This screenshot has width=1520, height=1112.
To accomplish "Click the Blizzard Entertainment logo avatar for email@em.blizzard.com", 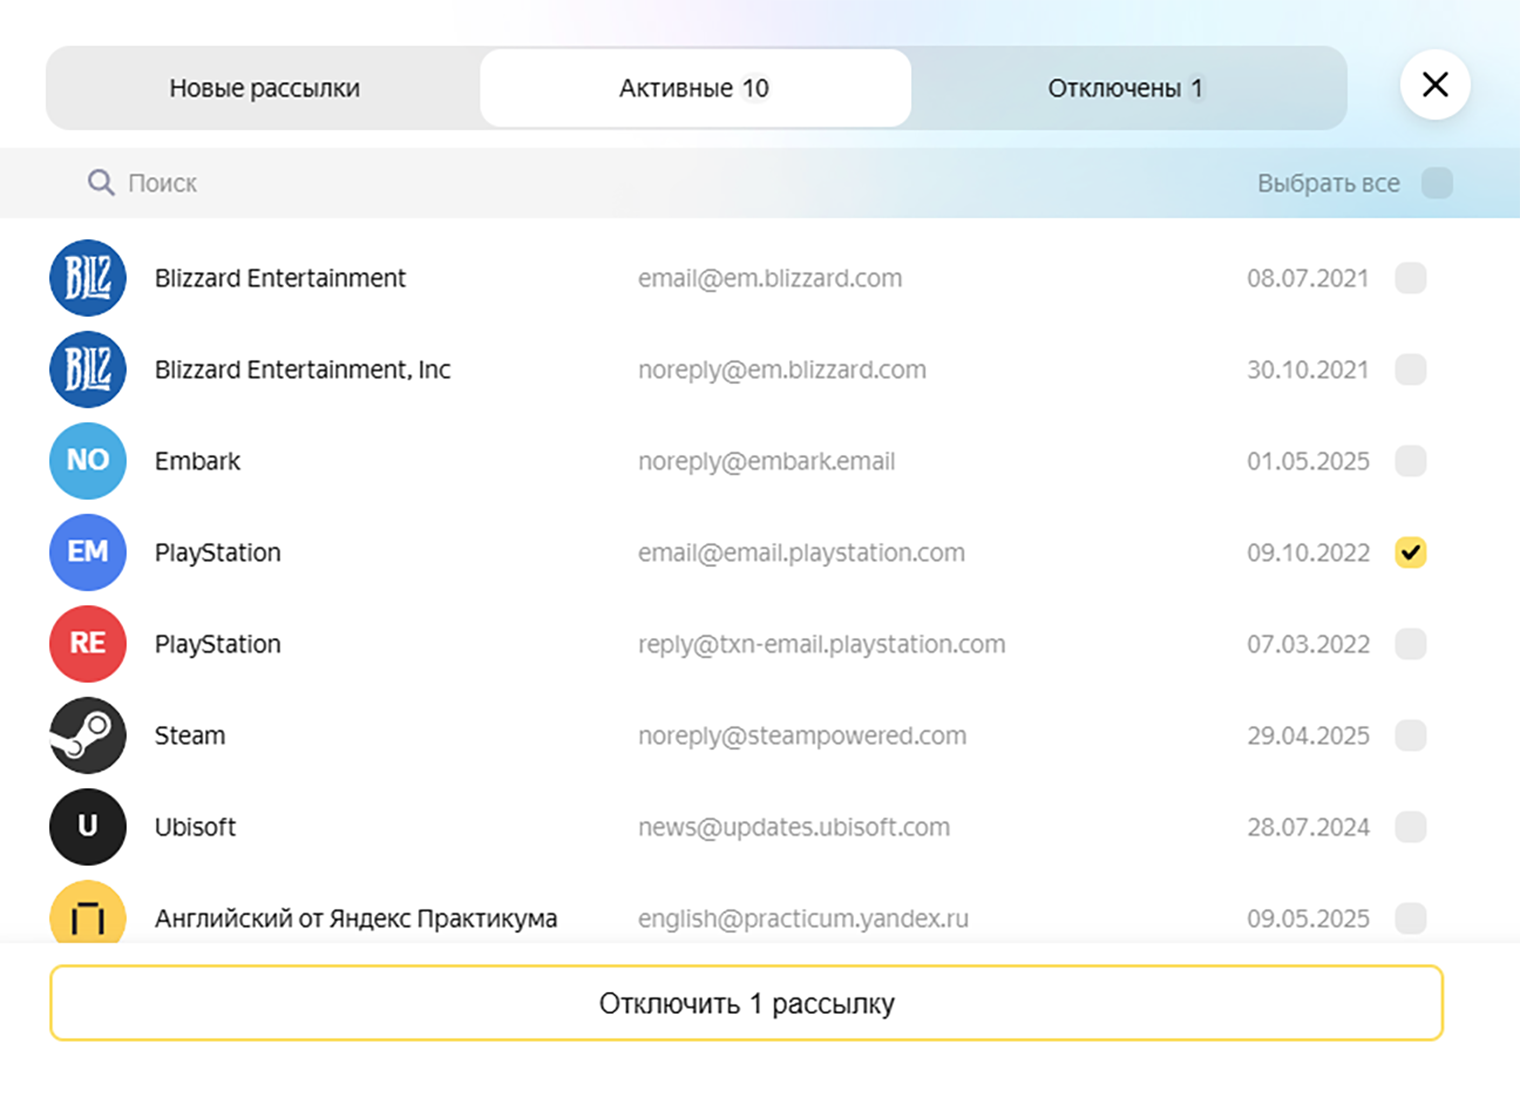I will 88,278.
